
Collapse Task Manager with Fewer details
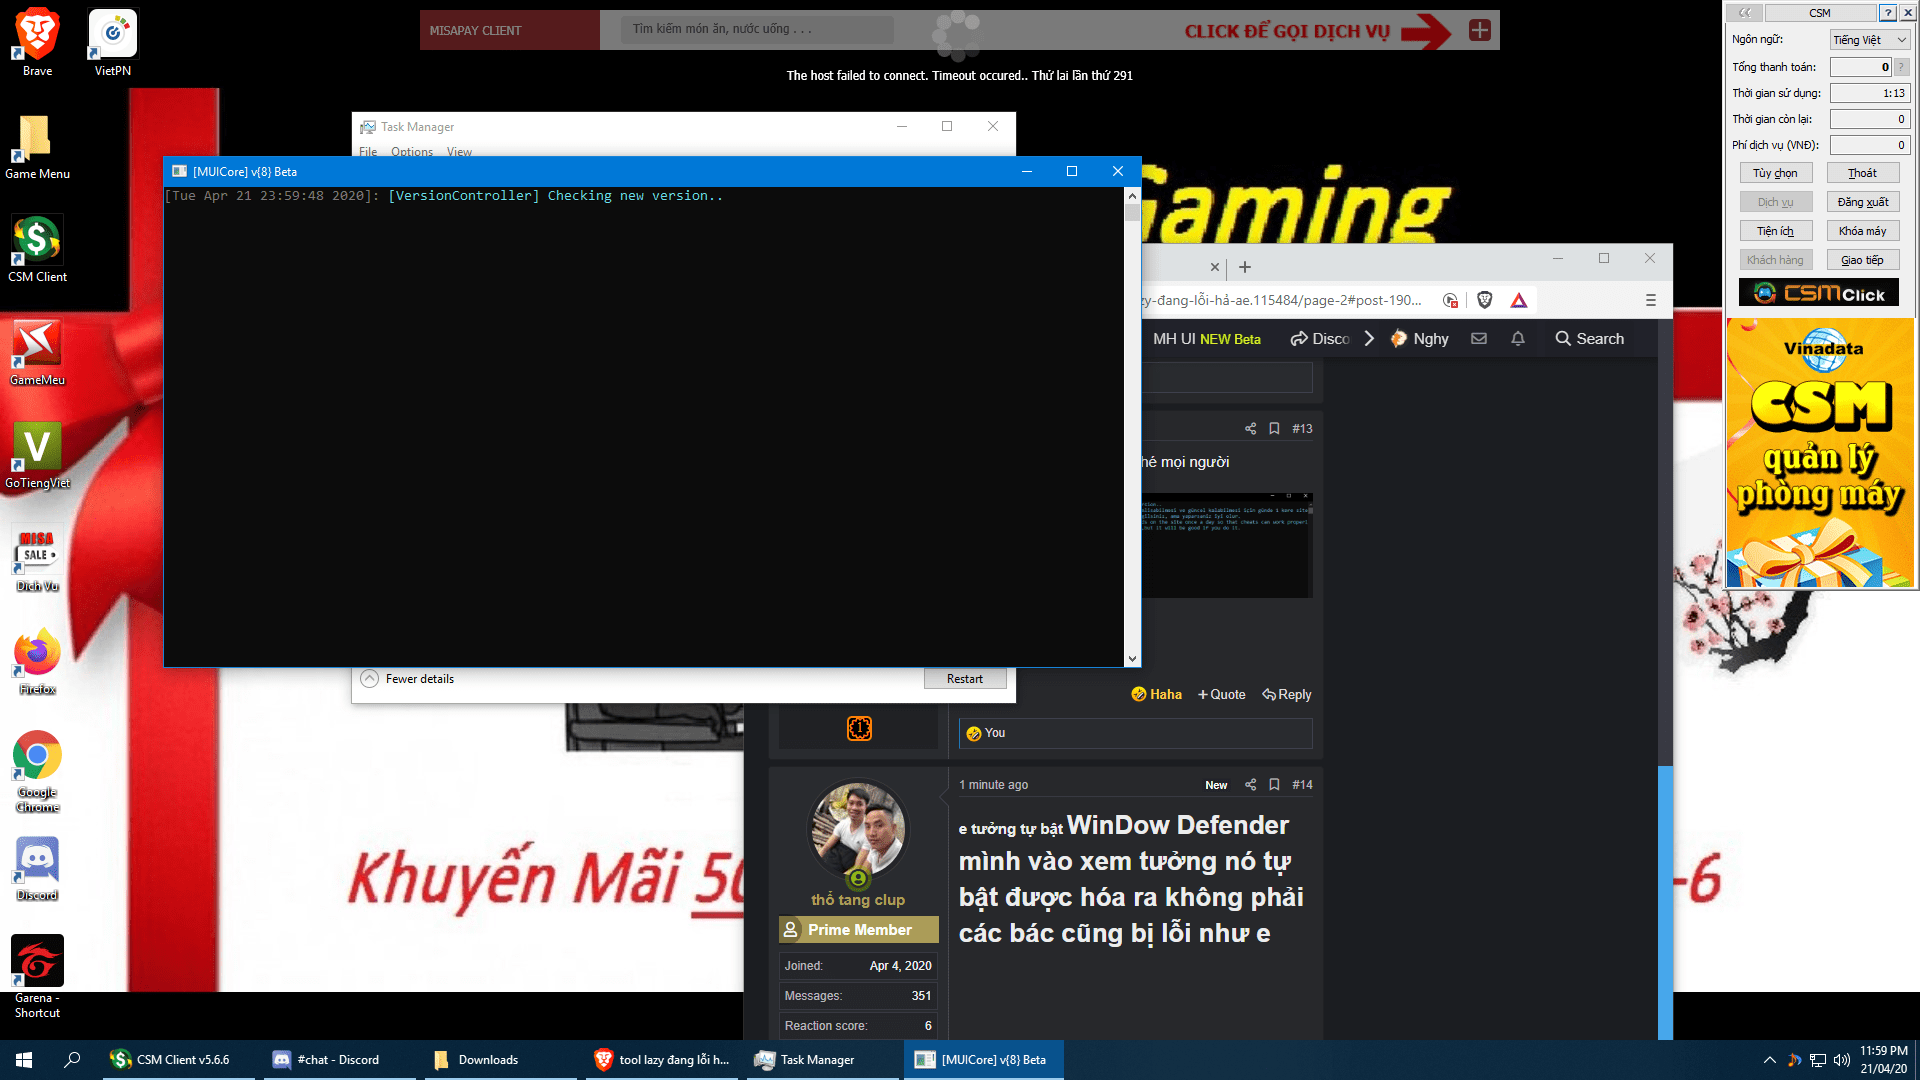tap(407, 679)
